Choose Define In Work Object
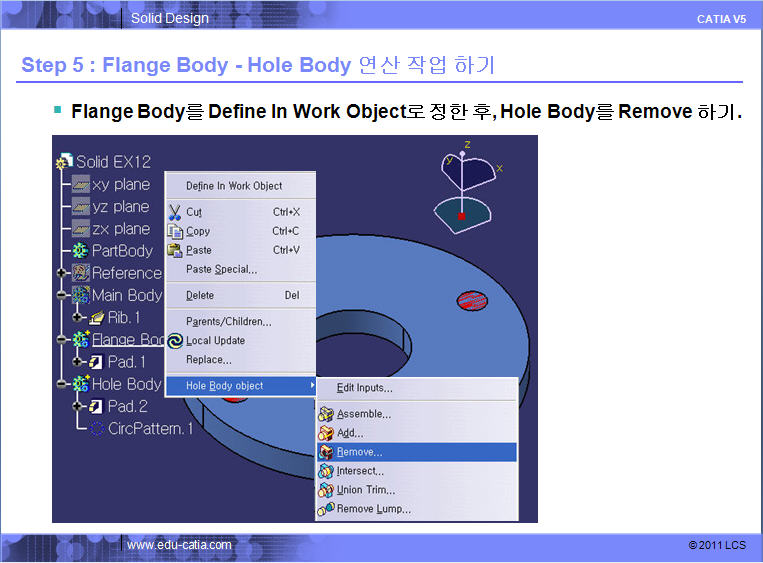 coord(234,186)
